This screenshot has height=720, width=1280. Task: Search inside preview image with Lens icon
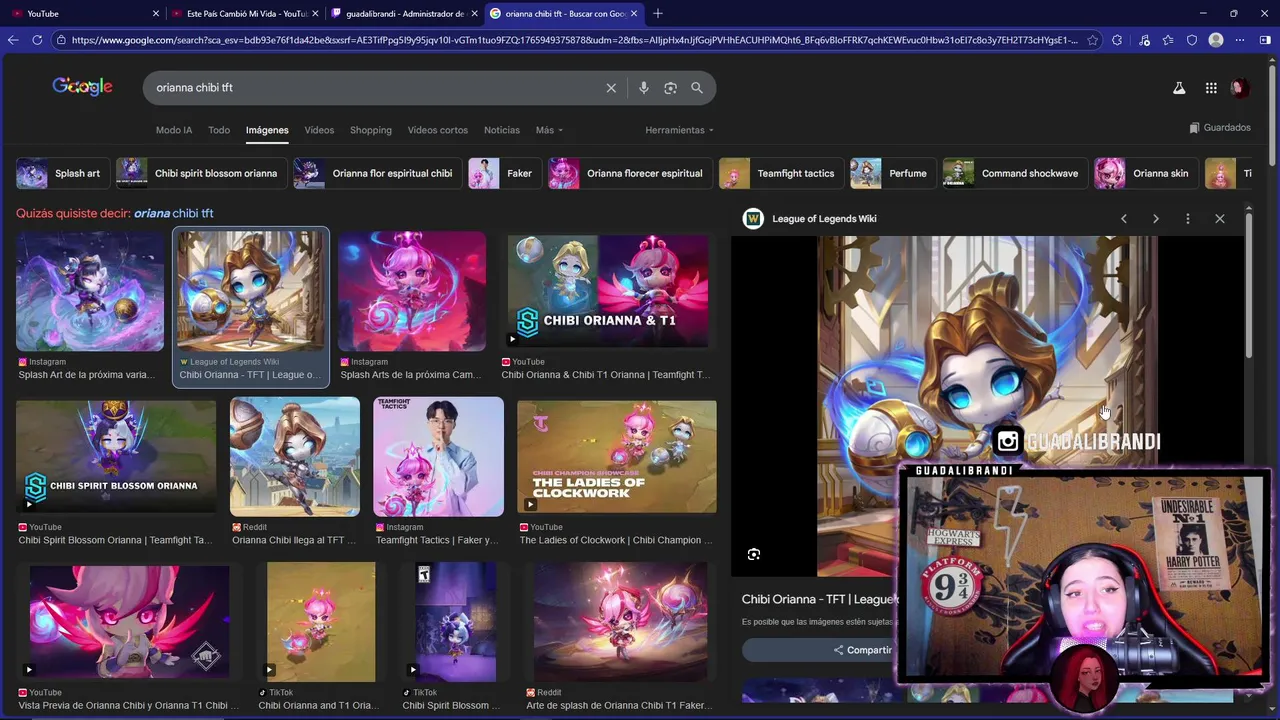click(x=754, y=554)
